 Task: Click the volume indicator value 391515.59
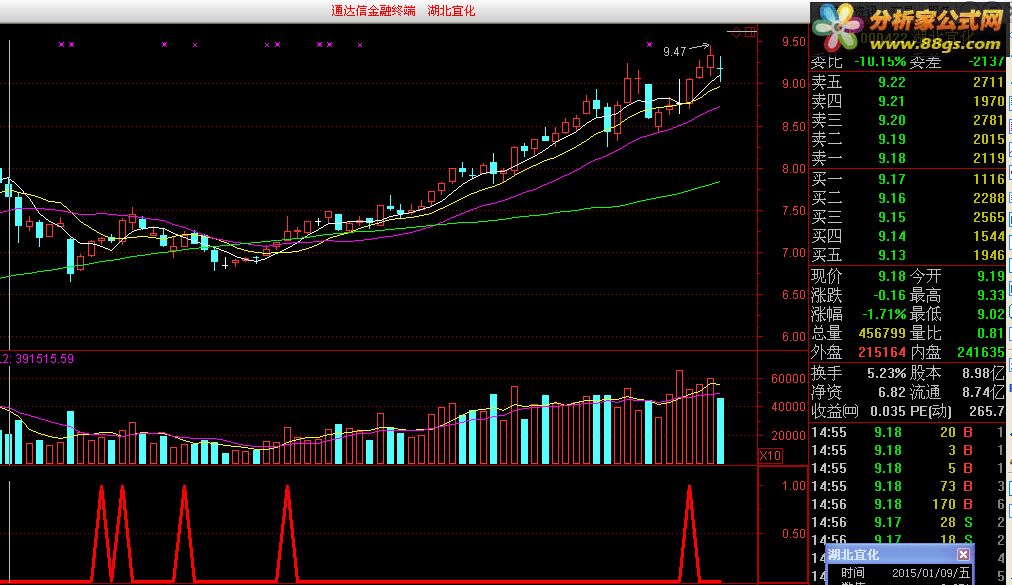(43, 359)
